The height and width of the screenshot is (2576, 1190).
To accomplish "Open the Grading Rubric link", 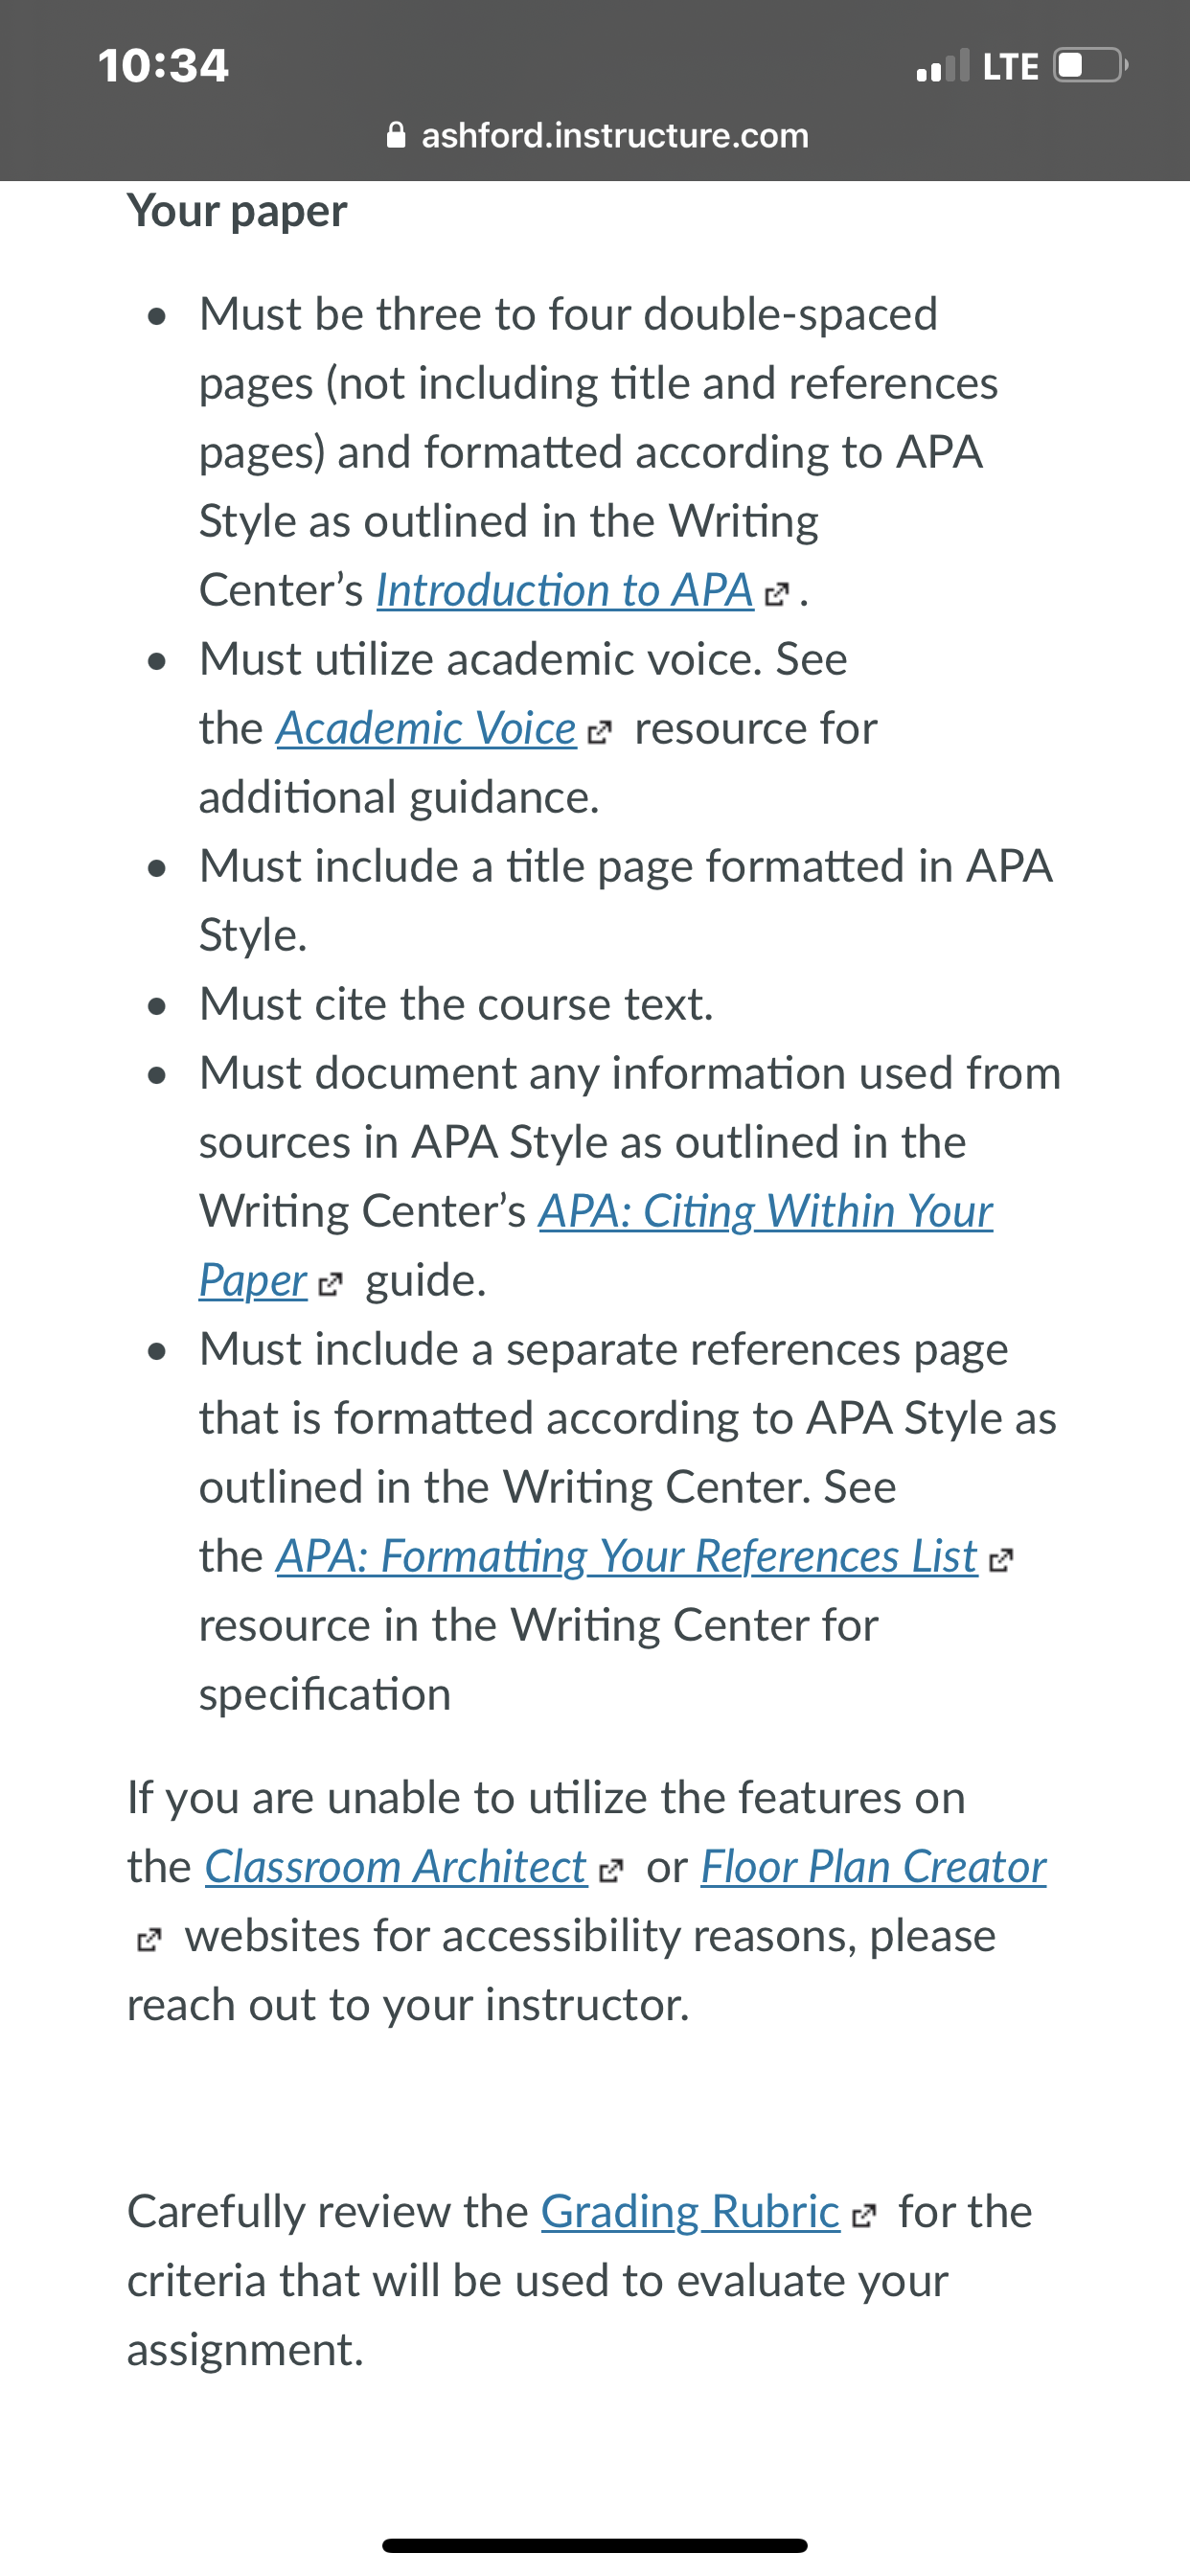I will click(691, 2211).
